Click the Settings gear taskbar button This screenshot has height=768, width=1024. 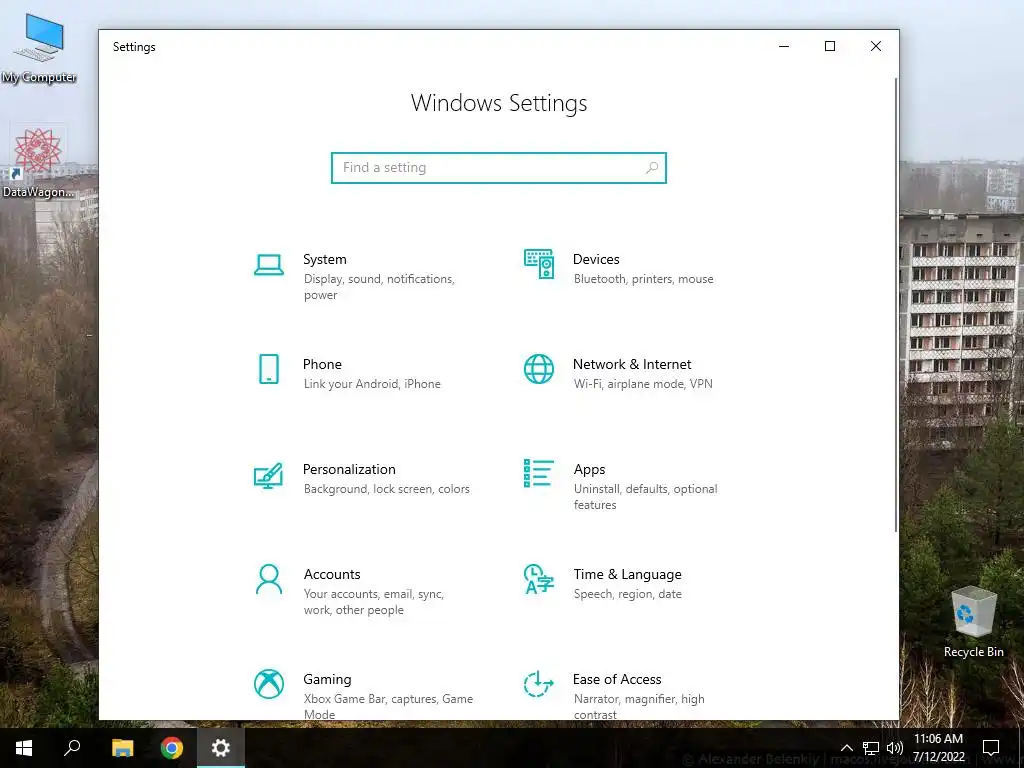221,748
